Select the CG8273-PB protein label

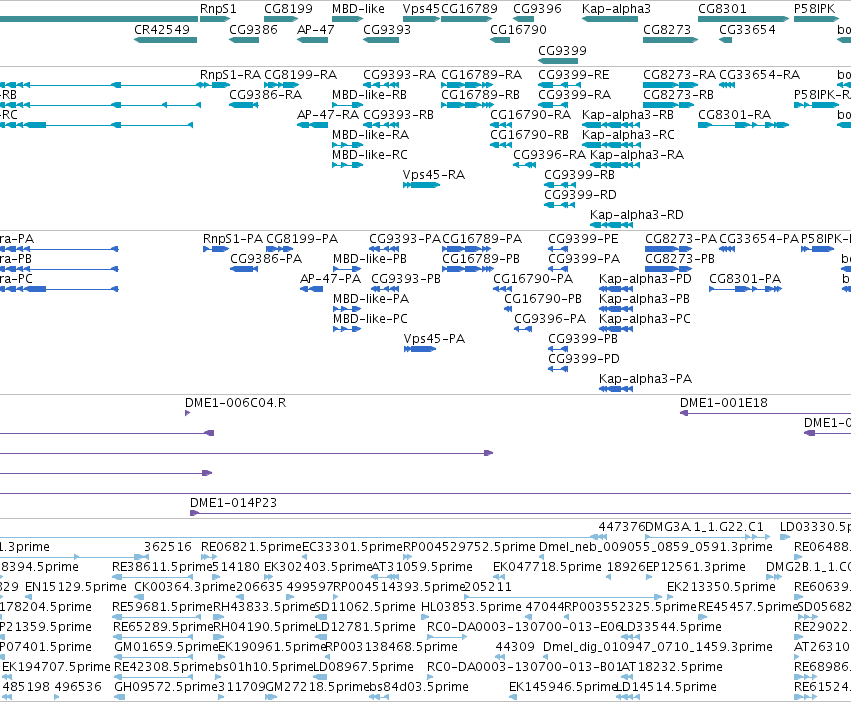pyautogui.click(x=680, y=259)
